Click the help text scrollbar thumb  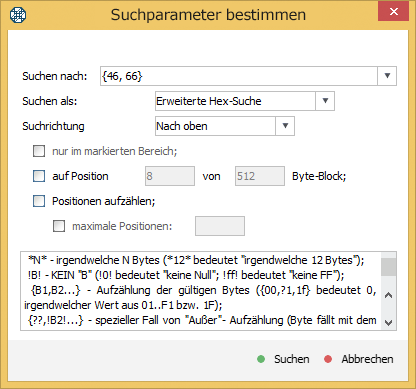coord(388,267)
